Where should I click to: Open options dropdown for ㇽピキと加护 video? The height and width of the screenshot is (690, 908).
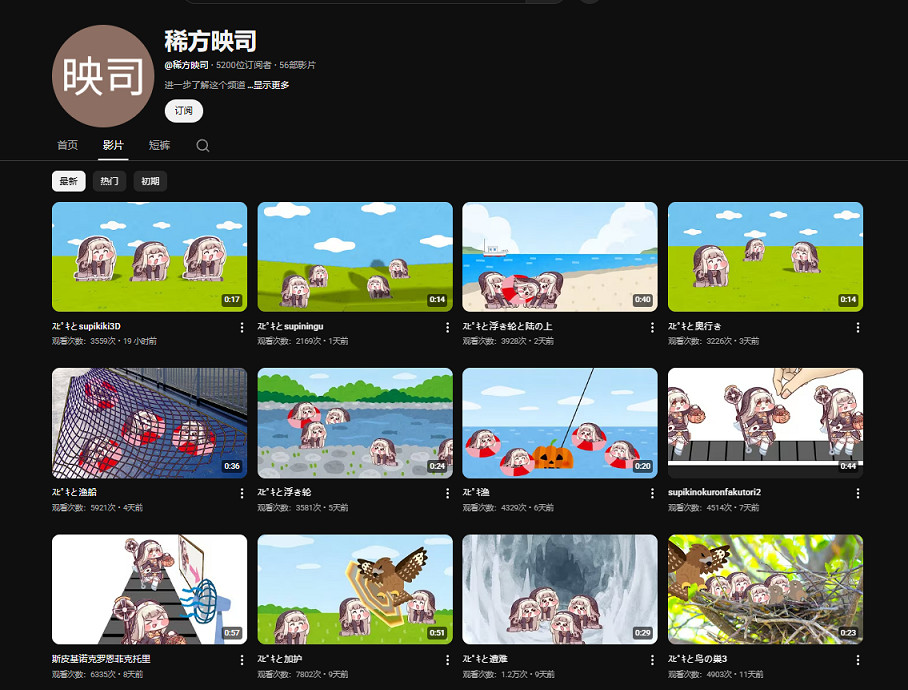click(446, 660)
